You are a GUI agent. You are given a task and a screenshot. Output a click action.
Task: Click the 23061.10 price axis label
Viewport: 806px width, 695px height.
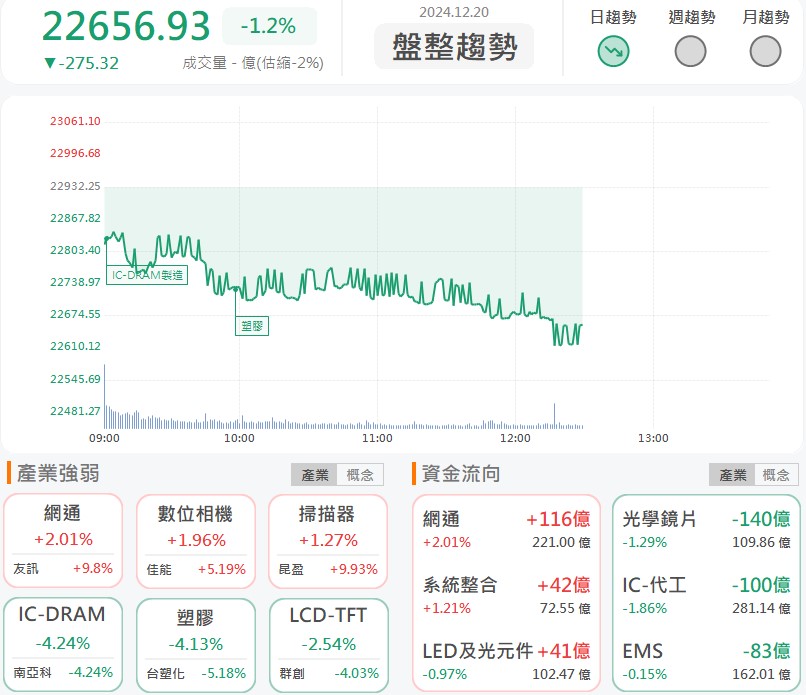click(75, 121)
